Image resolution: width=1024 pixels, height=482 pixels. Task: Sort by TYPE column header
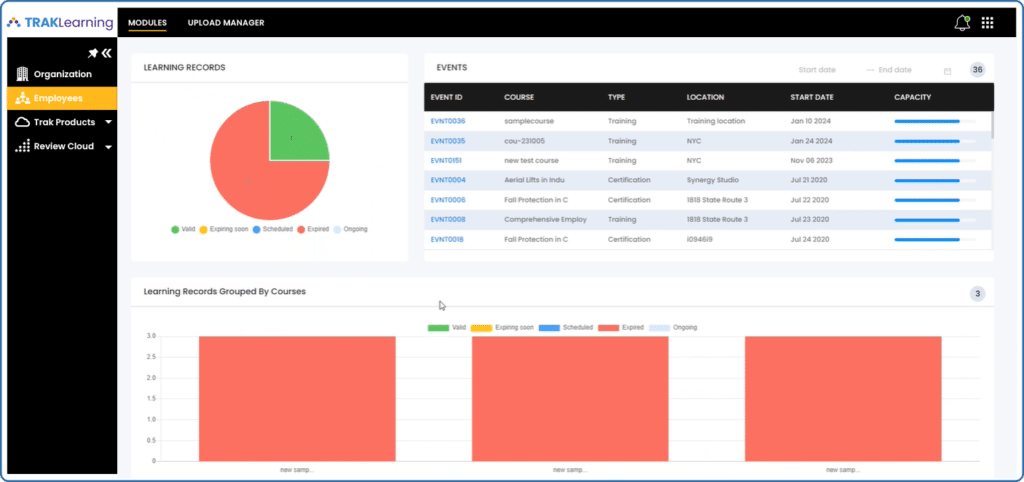click(616, 97)
